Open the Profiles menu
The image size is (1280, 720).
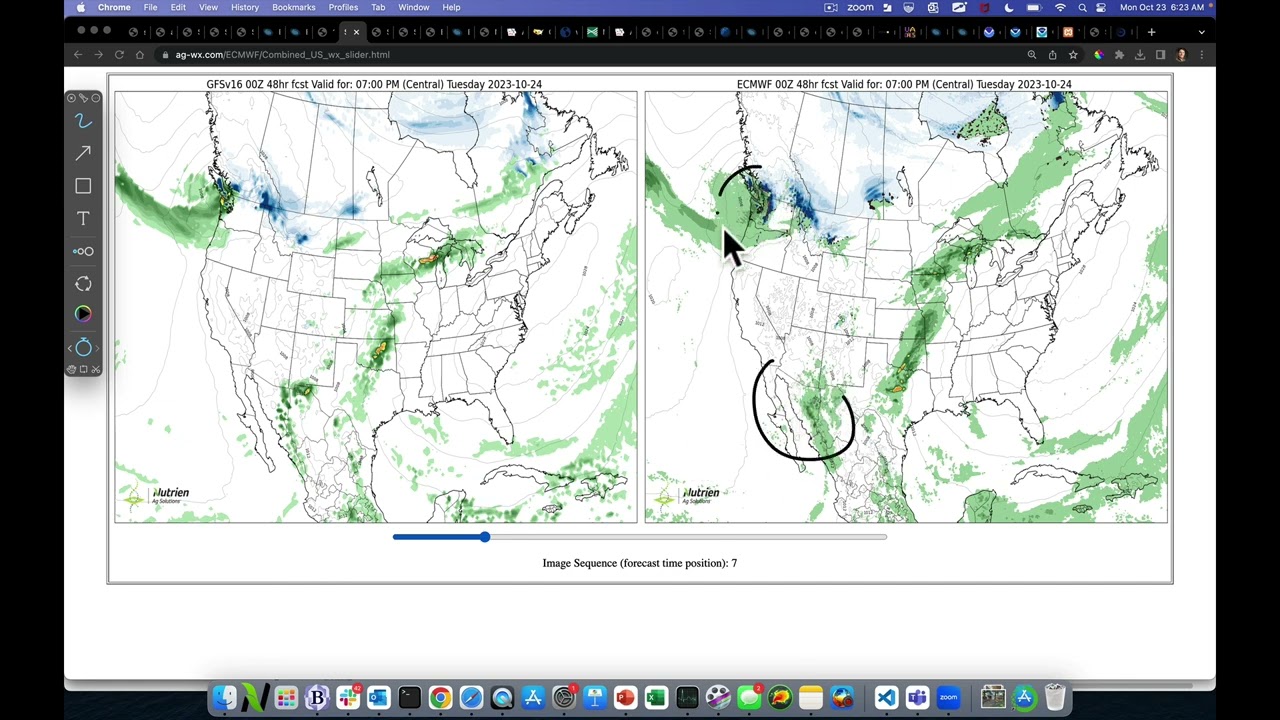[343, 7]
